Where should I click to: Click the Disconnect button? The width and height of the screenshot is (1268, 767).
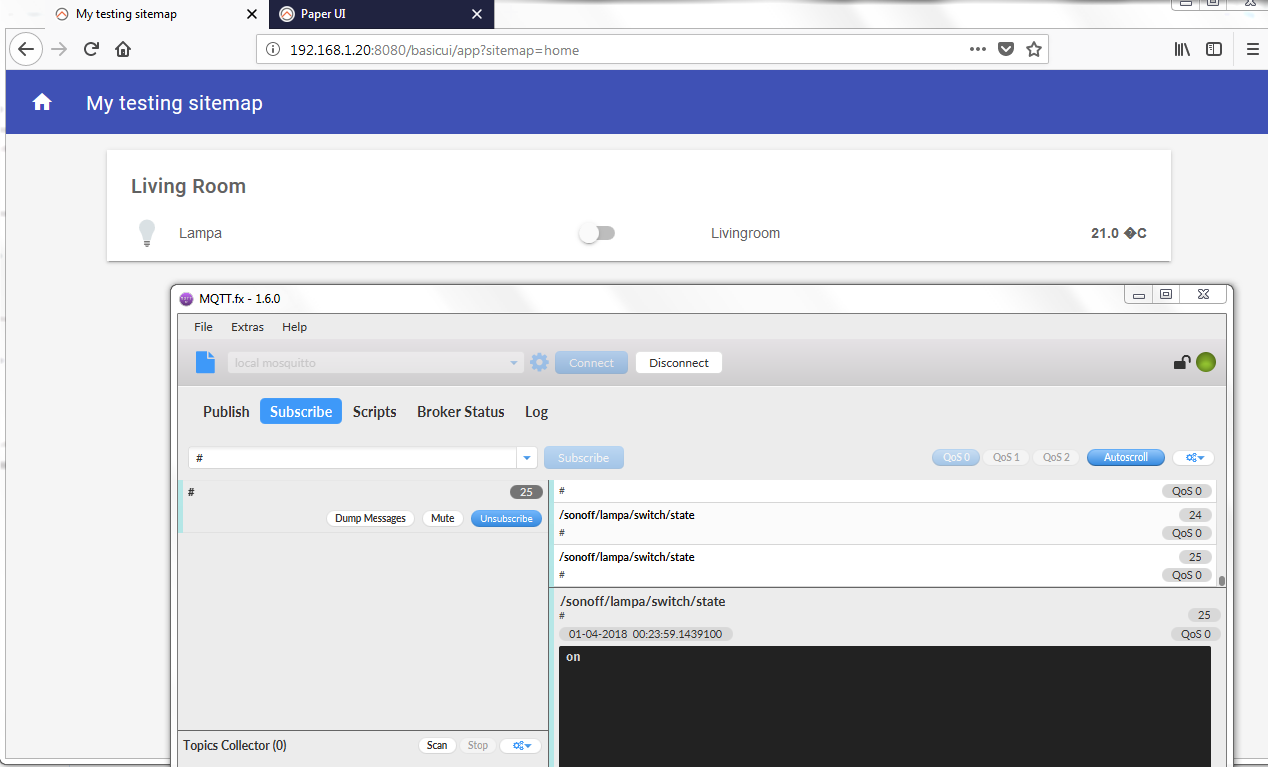pos(679,363)
